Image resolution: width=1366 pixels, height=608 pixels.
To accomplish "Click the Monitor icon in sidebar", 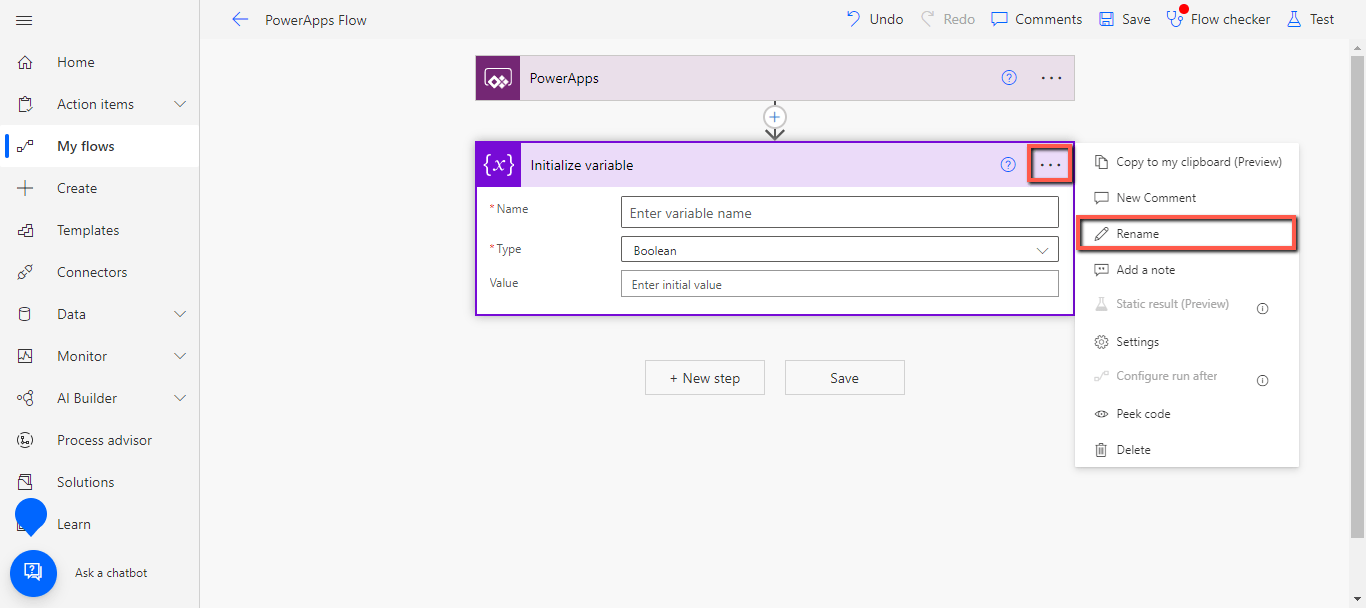I will (25, 356).
